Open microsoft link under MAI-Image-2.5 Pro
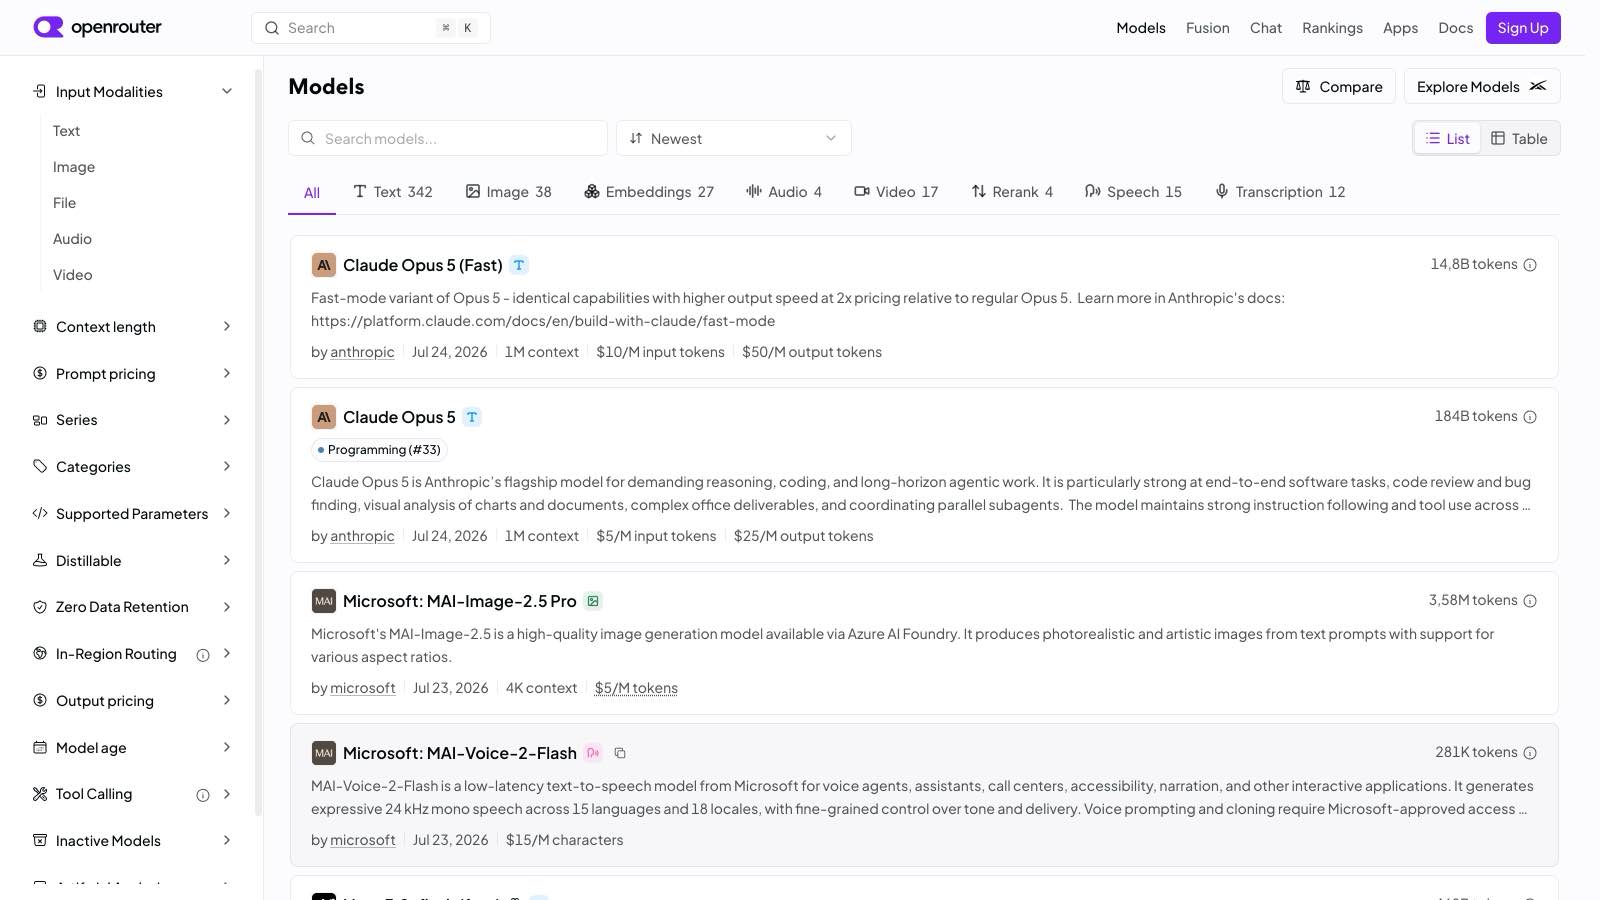 pyautogui.click(x=363, y=688)
